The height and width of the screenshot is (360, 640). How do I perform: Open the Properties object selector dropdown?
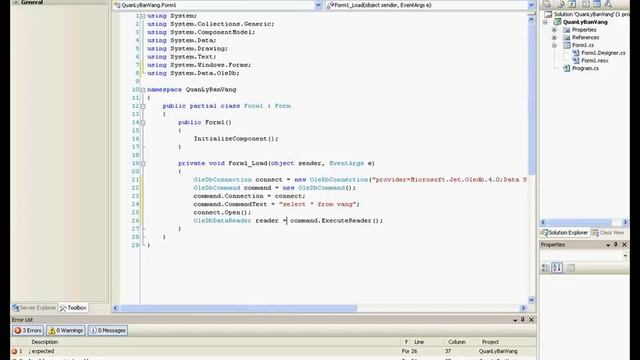625,256
